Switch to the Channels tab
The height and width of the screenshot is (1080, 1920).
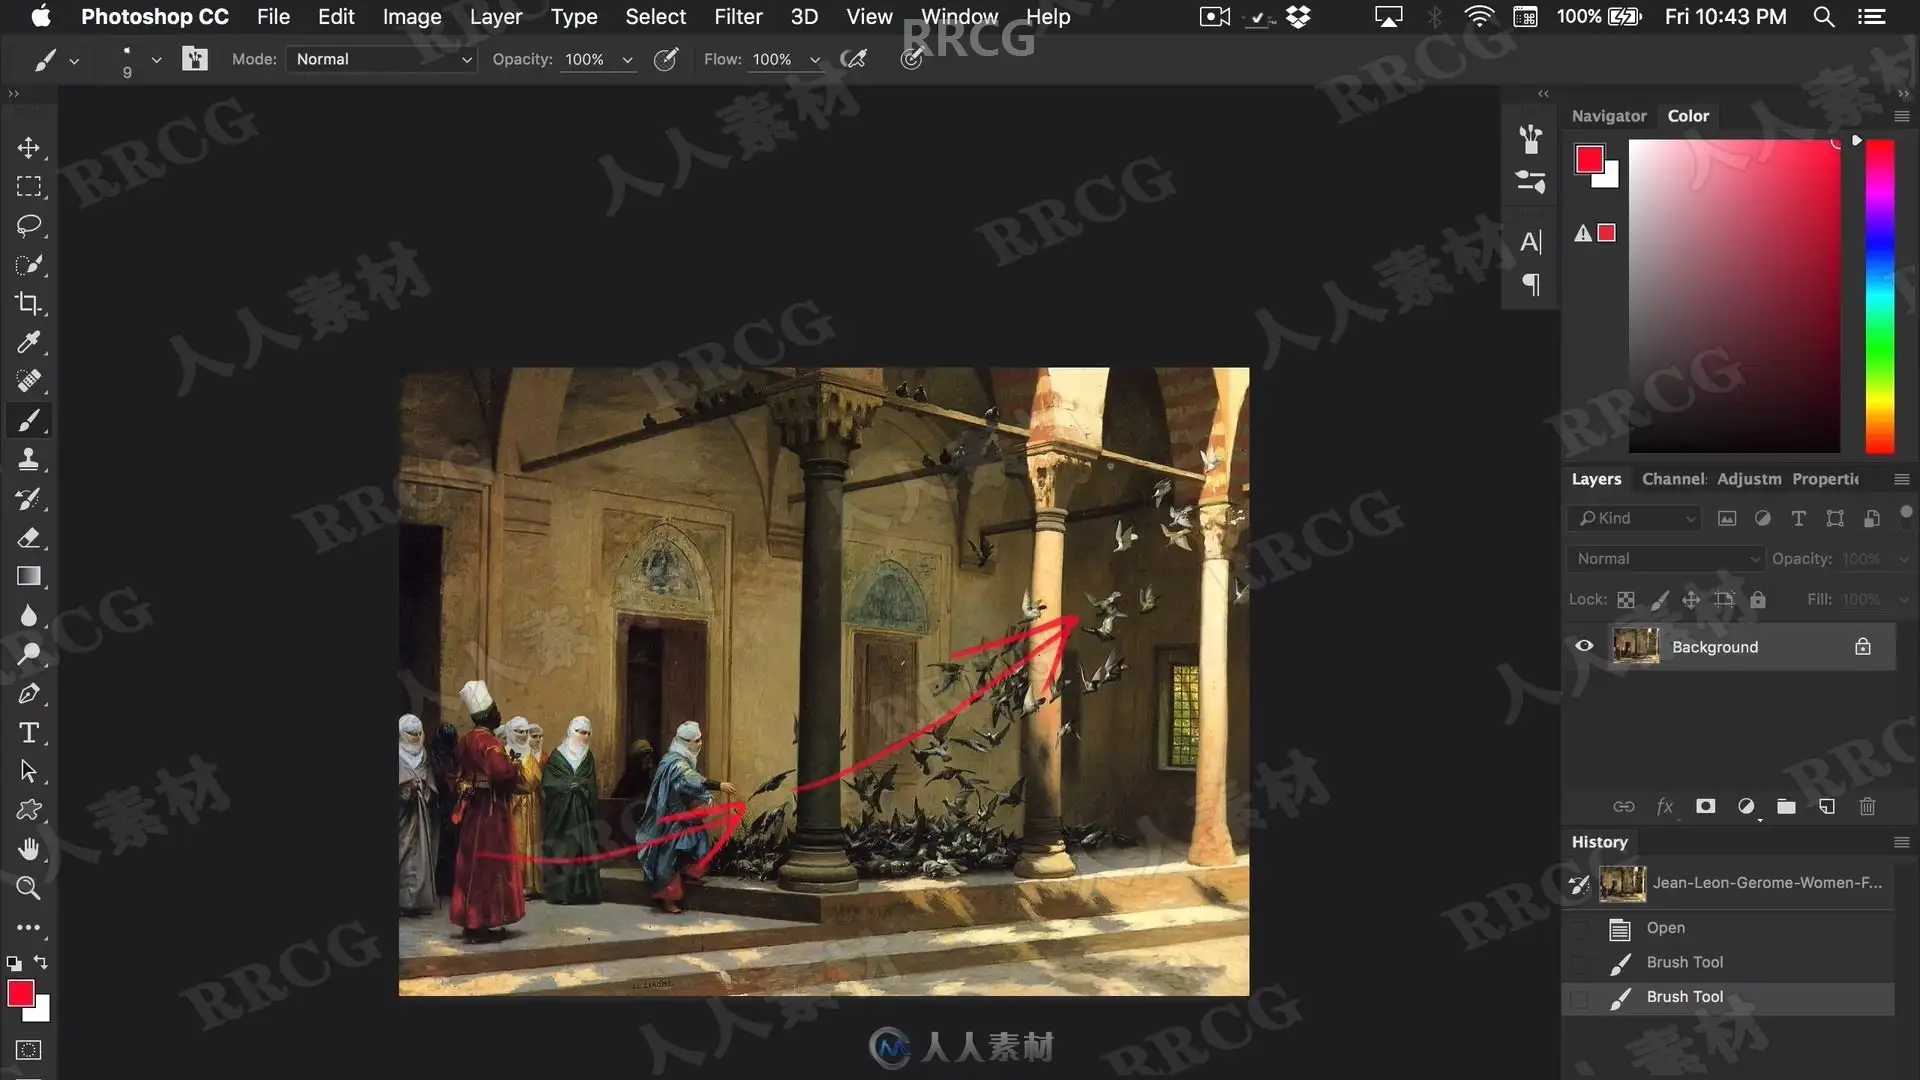point(1673,479)
